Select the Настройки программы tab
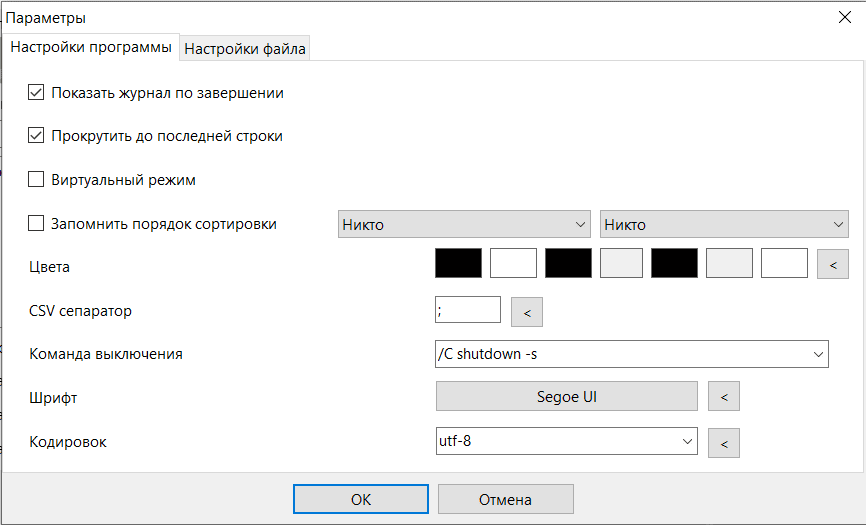866x525 pixels. coord(91,47)
